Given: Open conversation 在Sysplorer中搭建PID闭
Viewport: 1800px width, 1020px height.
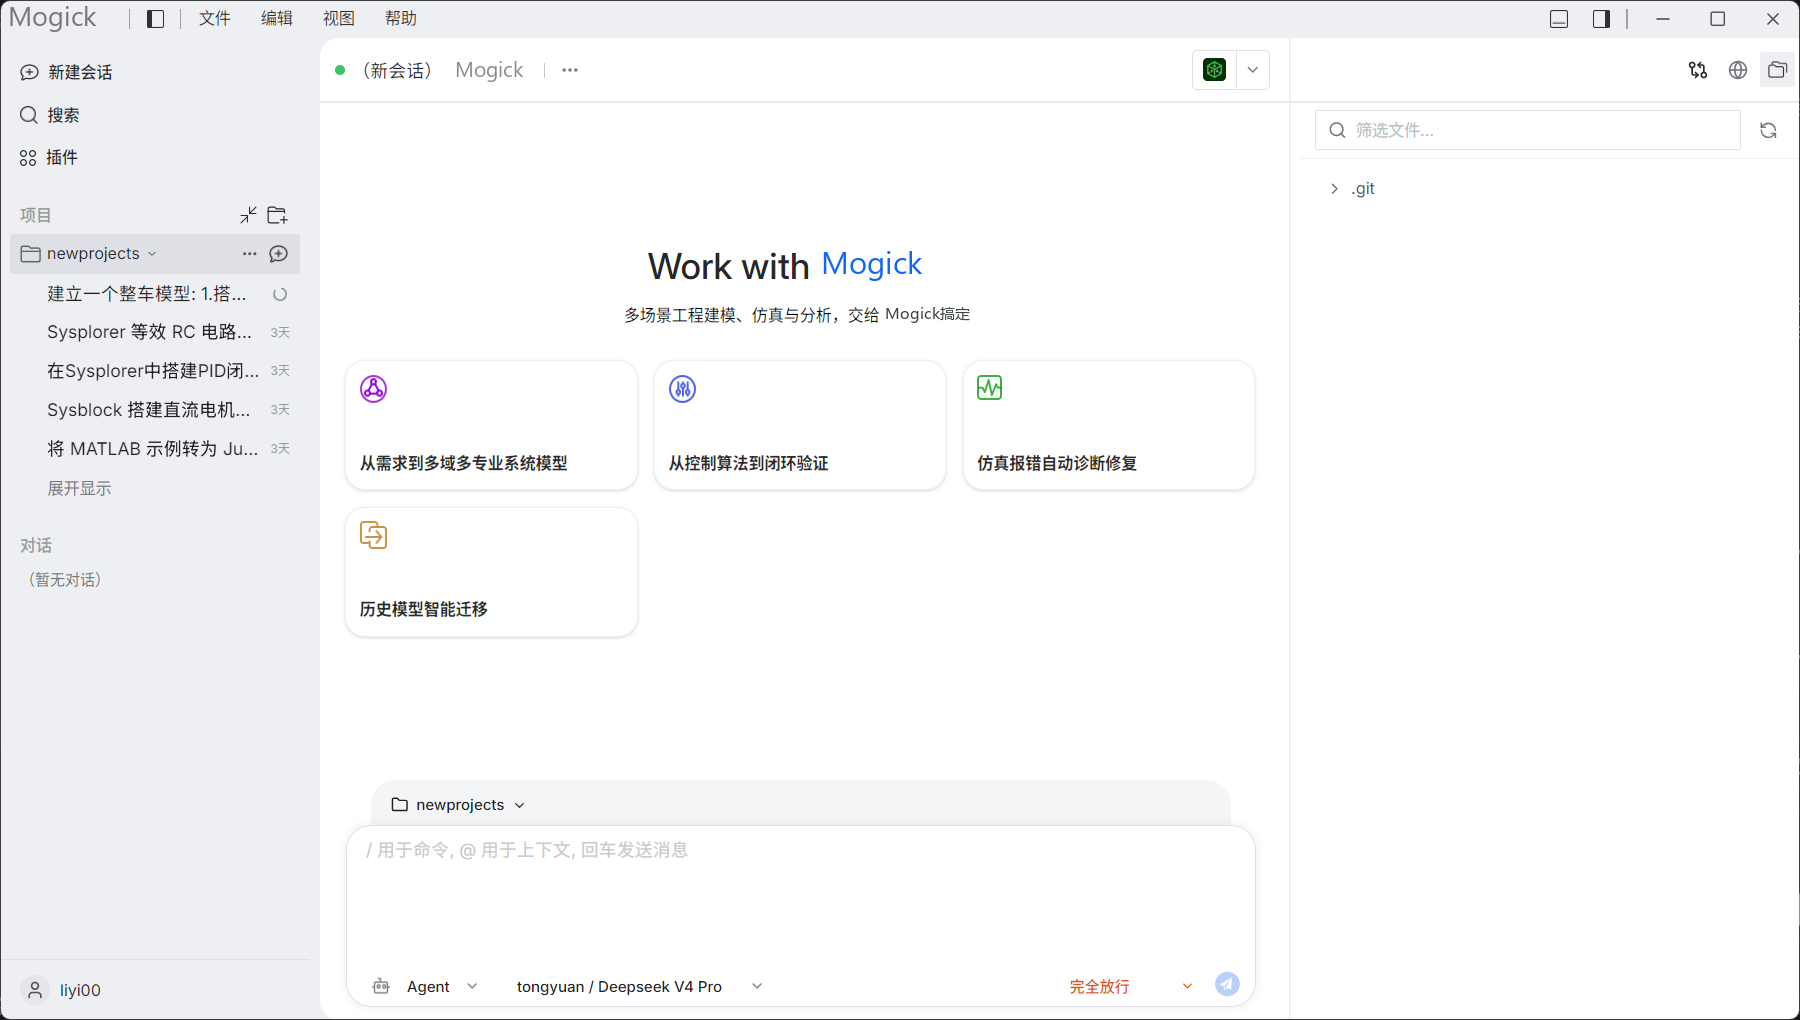Looking at the screenshot, I should click(155, 371).
